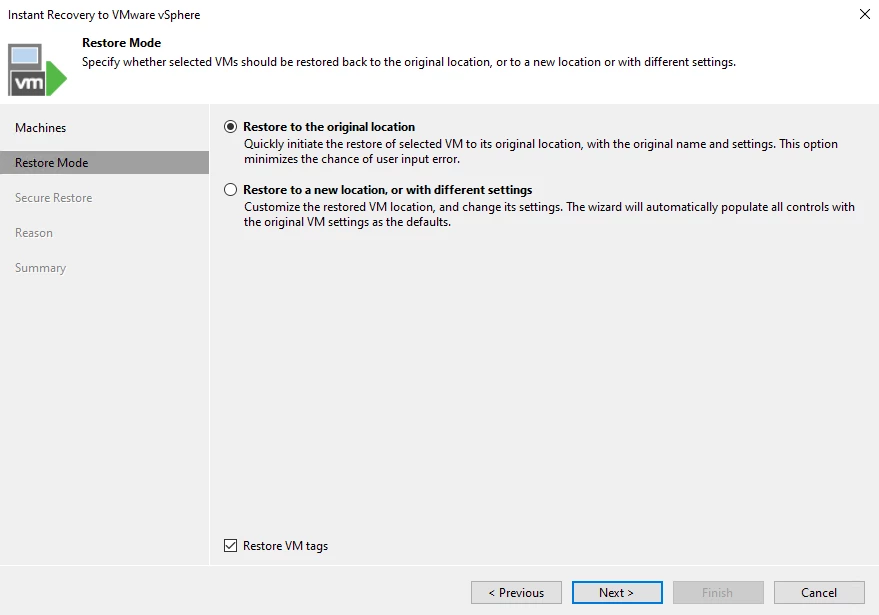Select the Restore Mode step in sidebar
Viewport: 879px width, 615px height.
[52, 163]
